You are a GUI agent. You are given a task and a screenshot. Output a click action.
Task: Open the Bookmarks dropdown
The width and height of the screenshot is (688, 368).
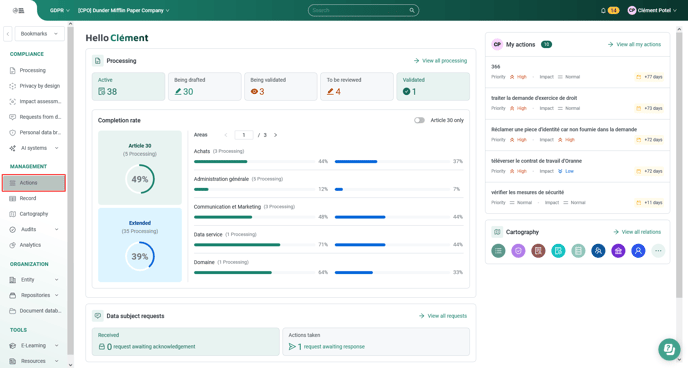click(39, 34)
